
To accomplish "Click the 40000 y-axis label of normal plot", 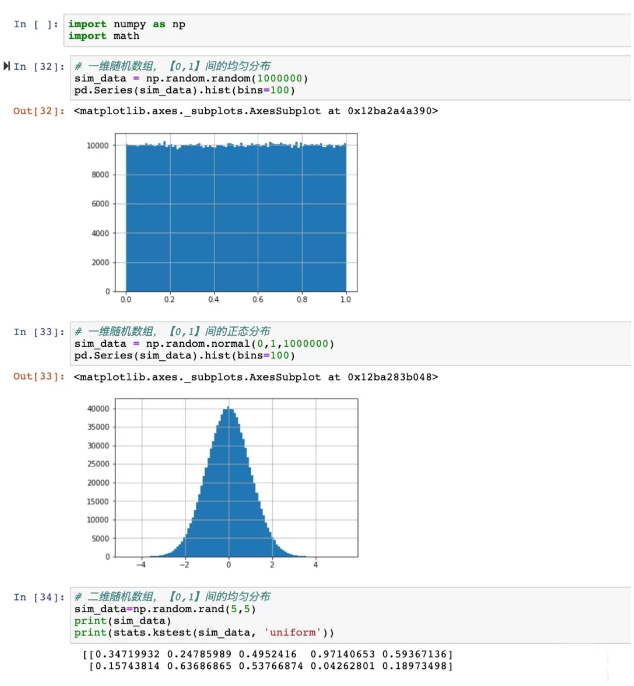I will click(98, 409).
